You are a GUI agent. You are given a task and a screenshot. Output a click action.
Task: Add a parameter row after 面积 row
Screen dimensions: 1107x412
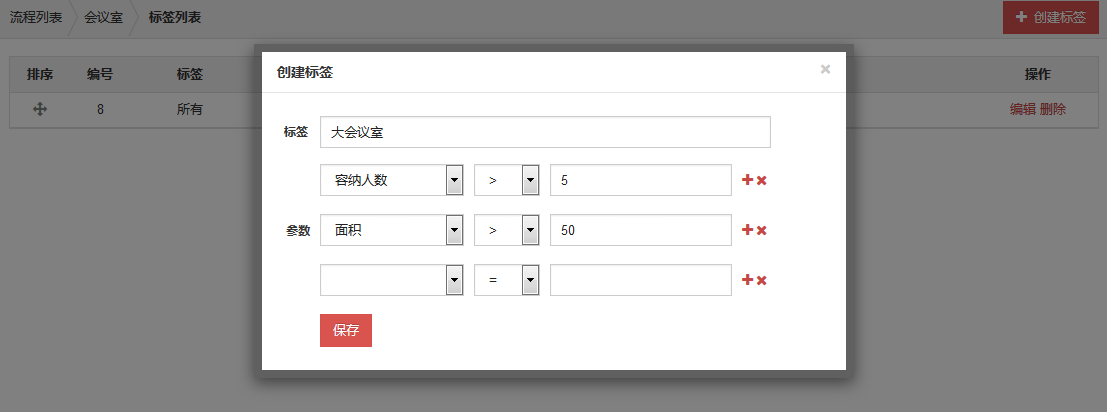(747, 230)
